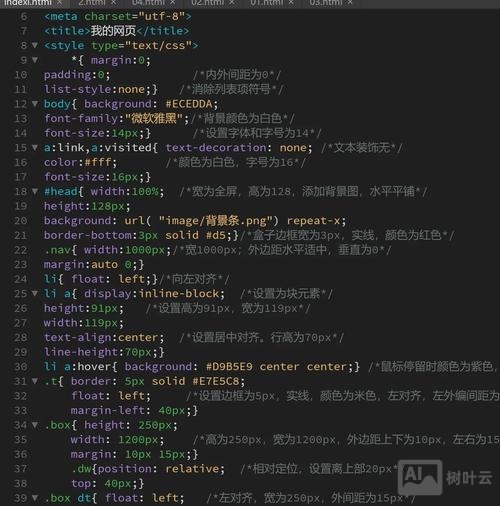Click the meta charset="utf-8" text
The image size is (500, 506).
coord(118,16)
